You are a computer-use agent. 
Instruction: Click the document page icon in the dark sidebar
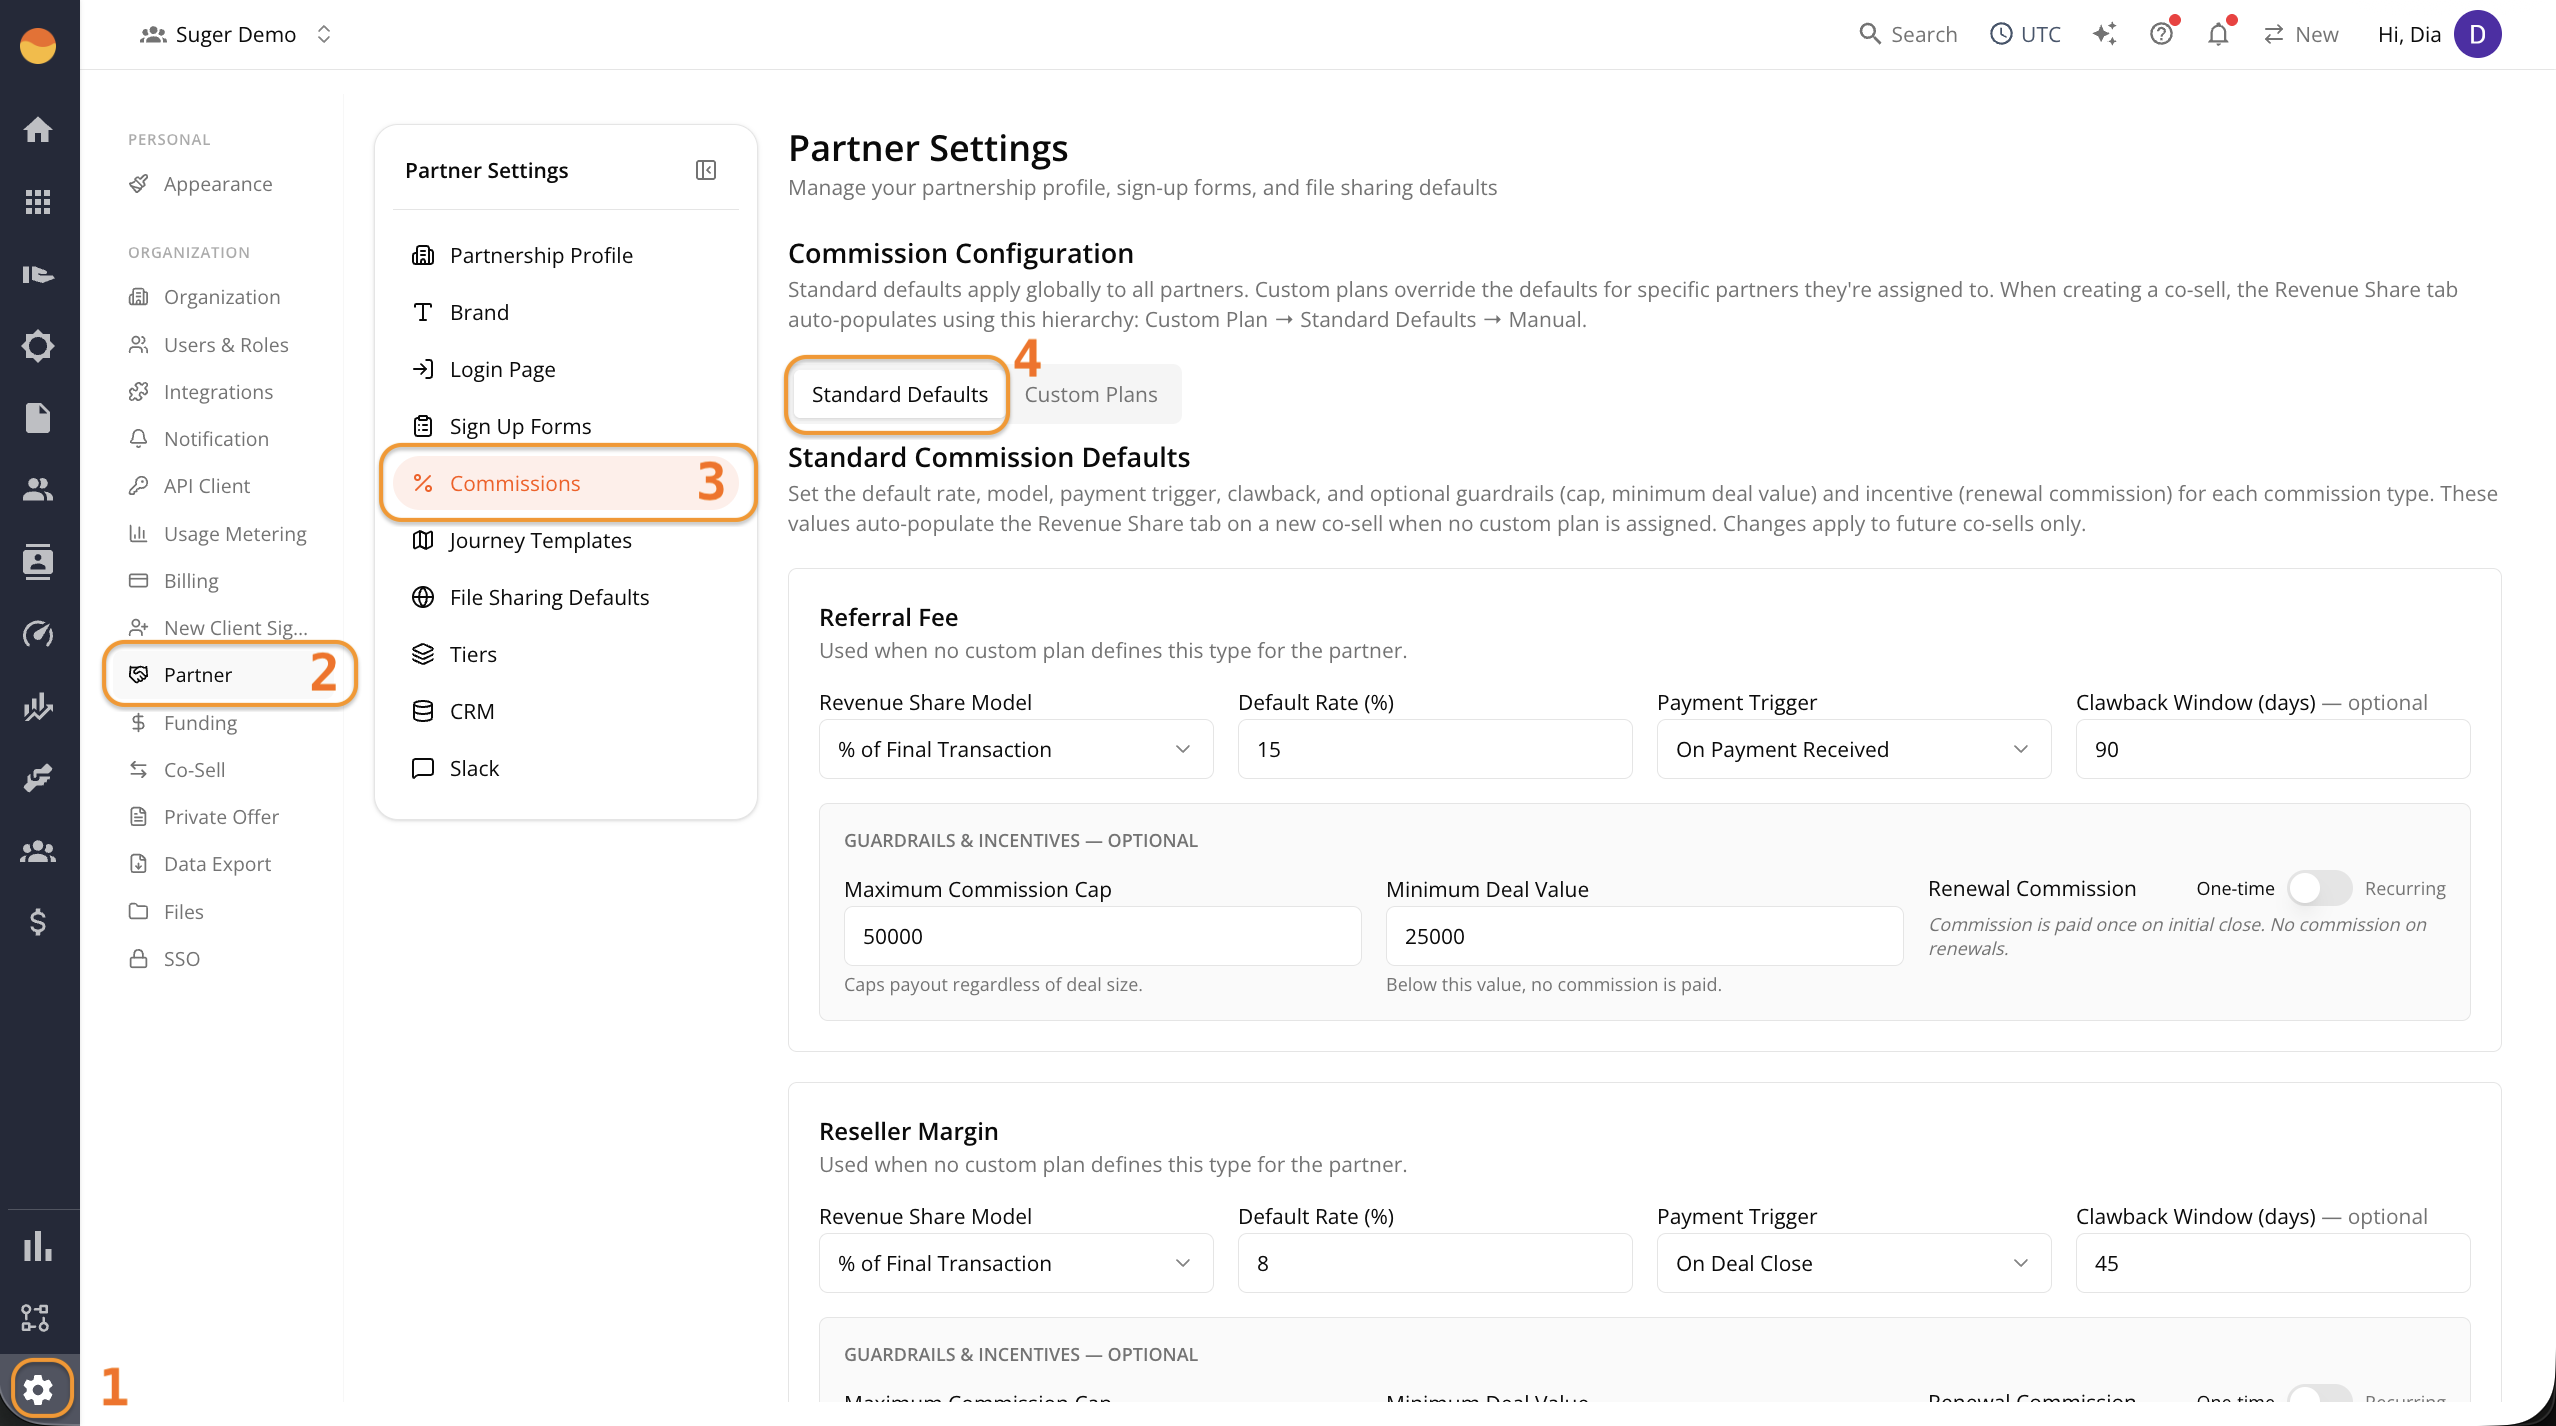38,418
